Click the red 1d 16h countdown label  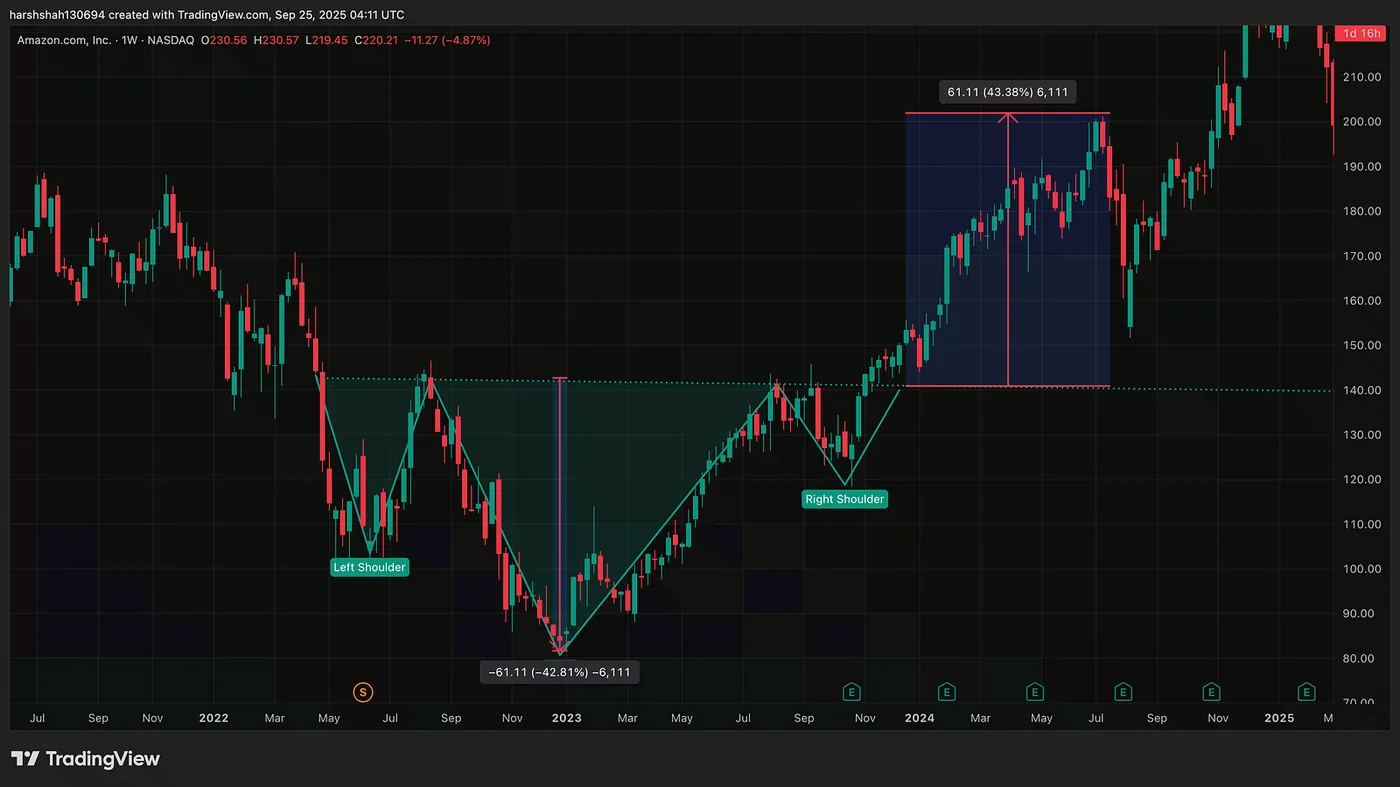1361,33
